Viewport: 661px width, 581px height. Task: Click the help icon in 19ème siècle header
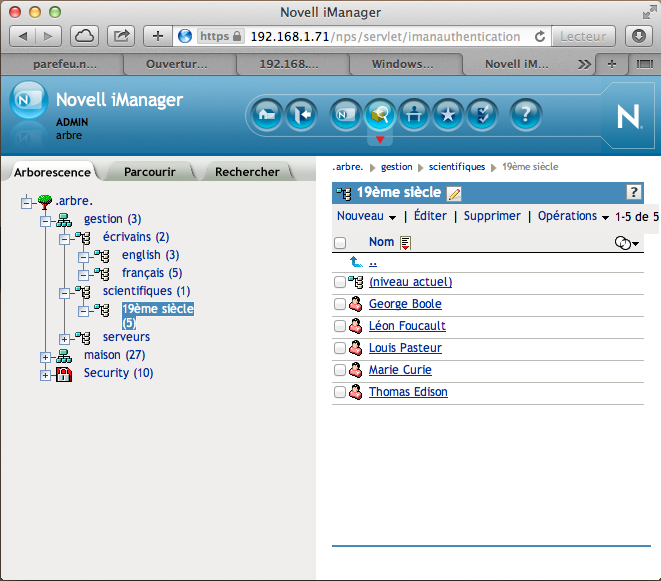pyautogui.click(x=634, y=192)
